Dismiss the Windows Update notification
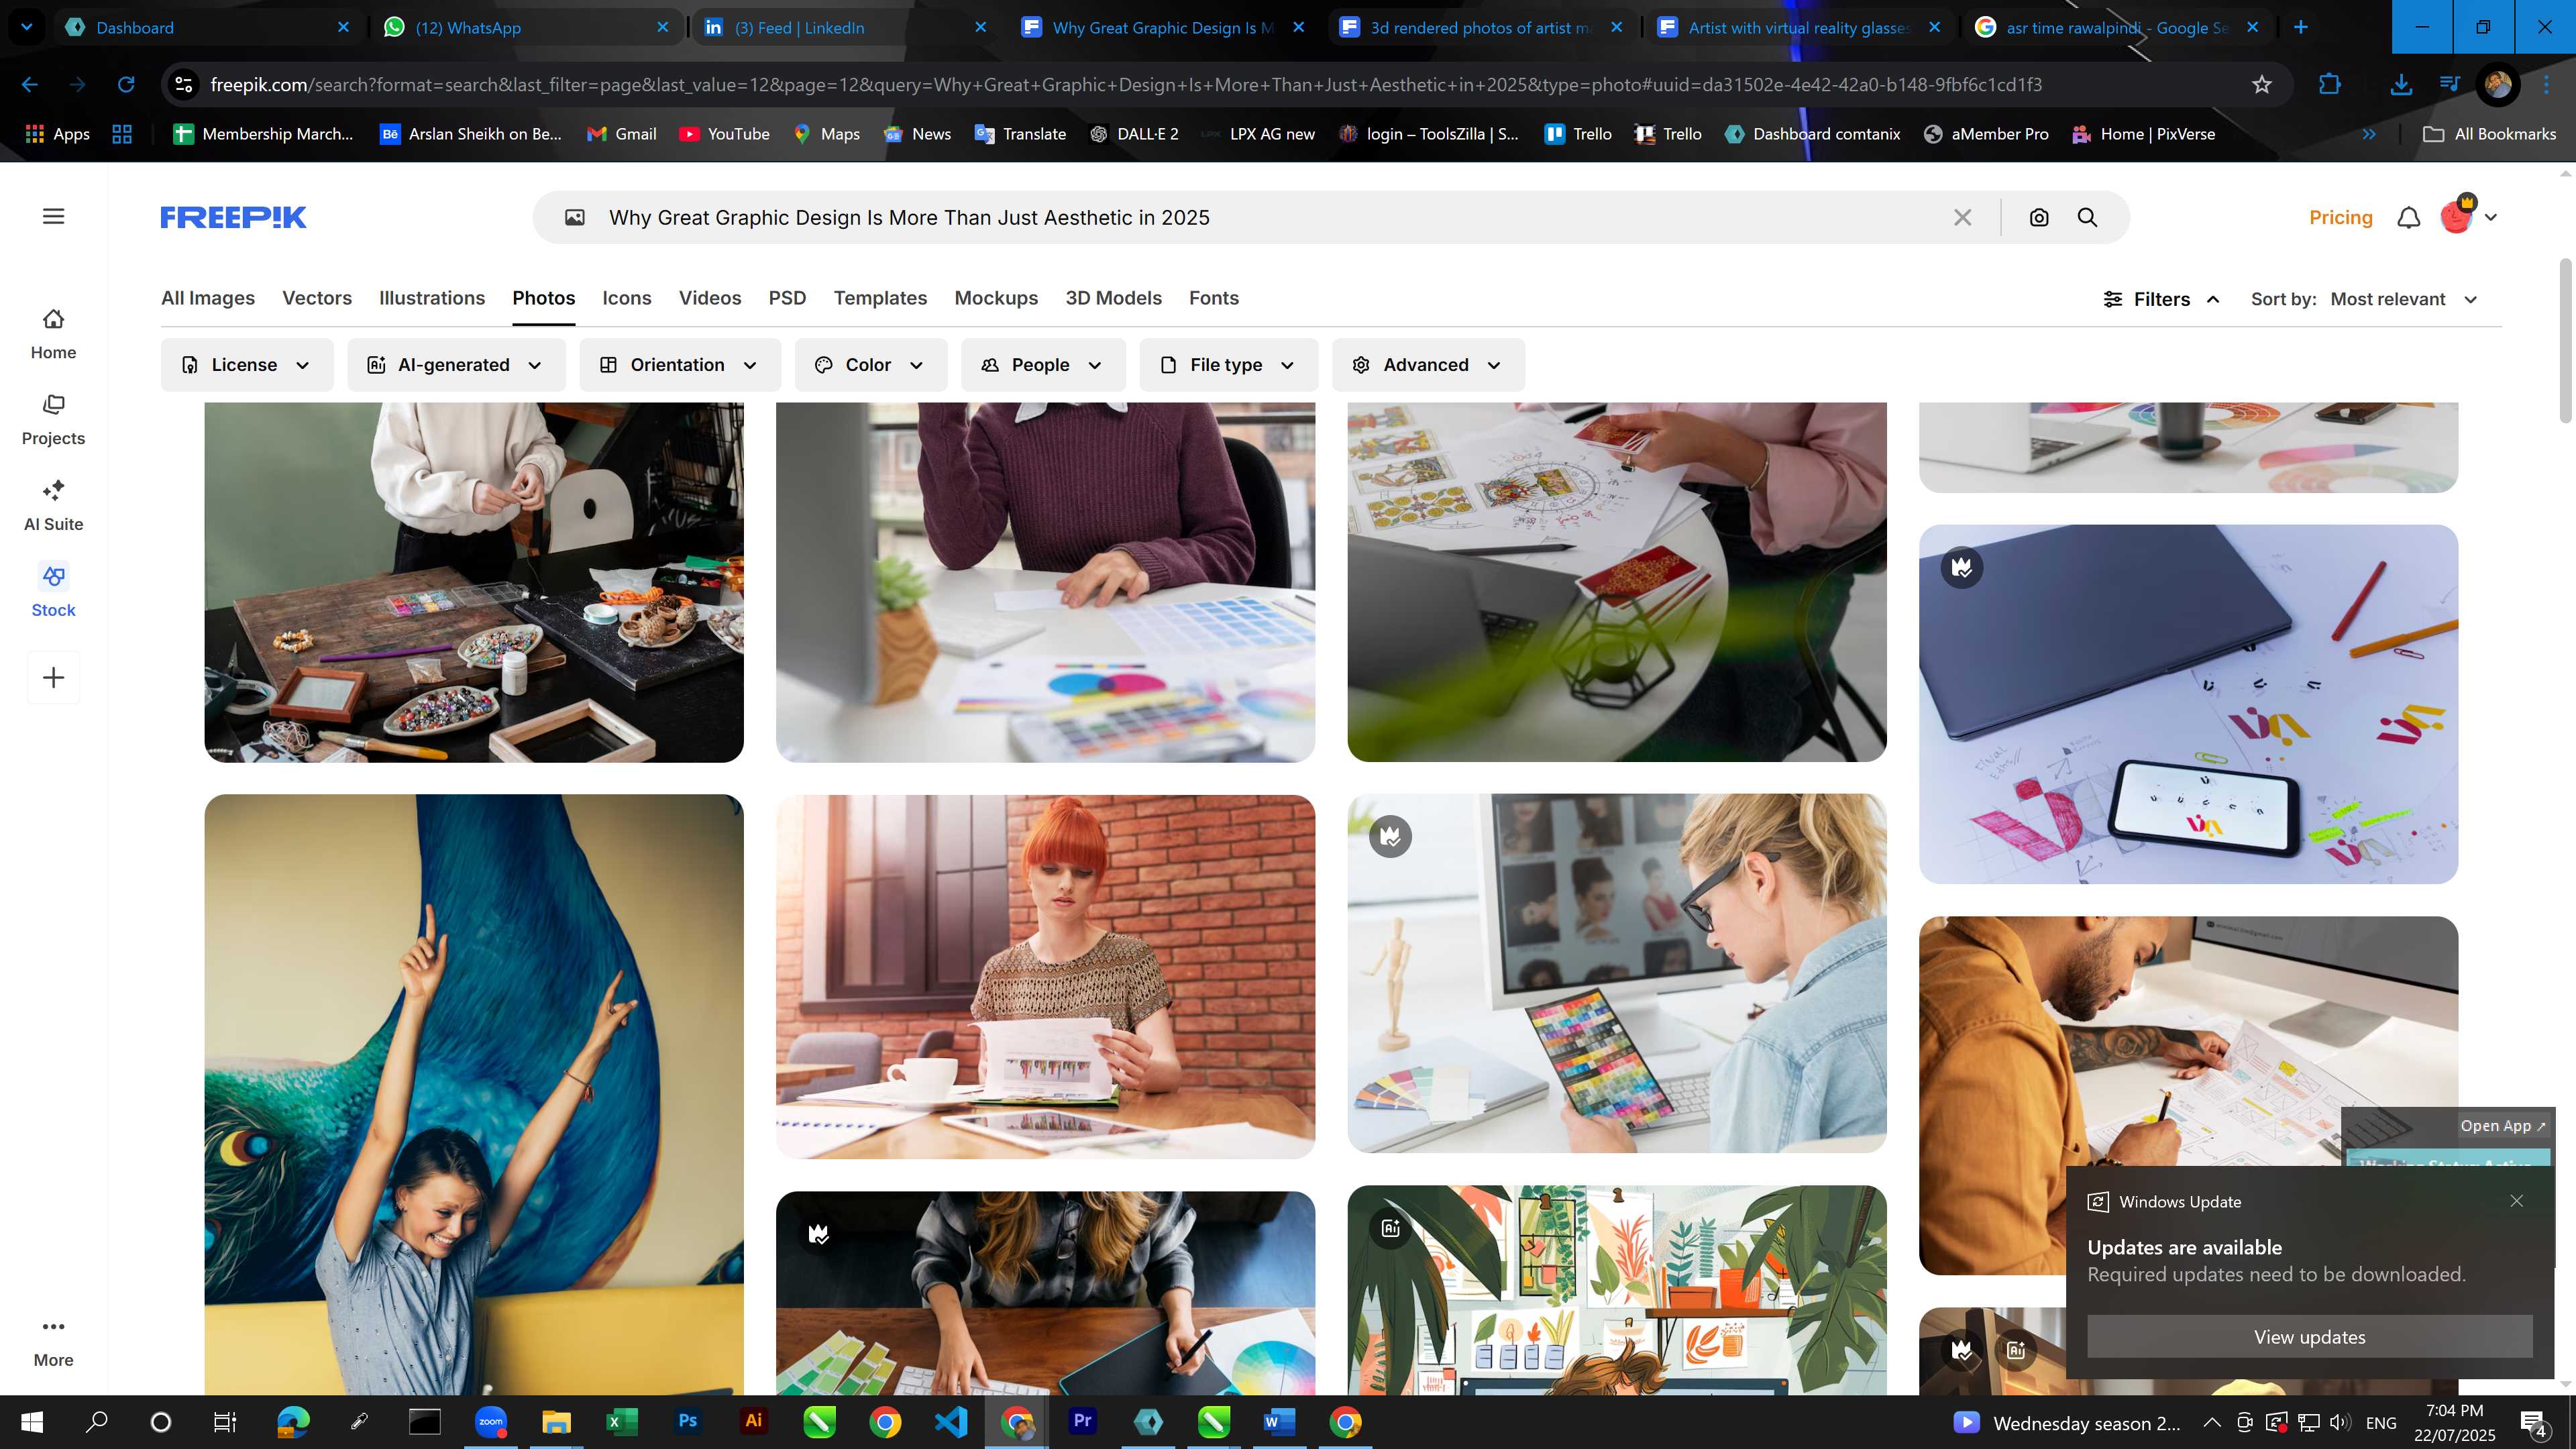The width and height of the screenshot is (2576, 1449). click(2516, 1201)
